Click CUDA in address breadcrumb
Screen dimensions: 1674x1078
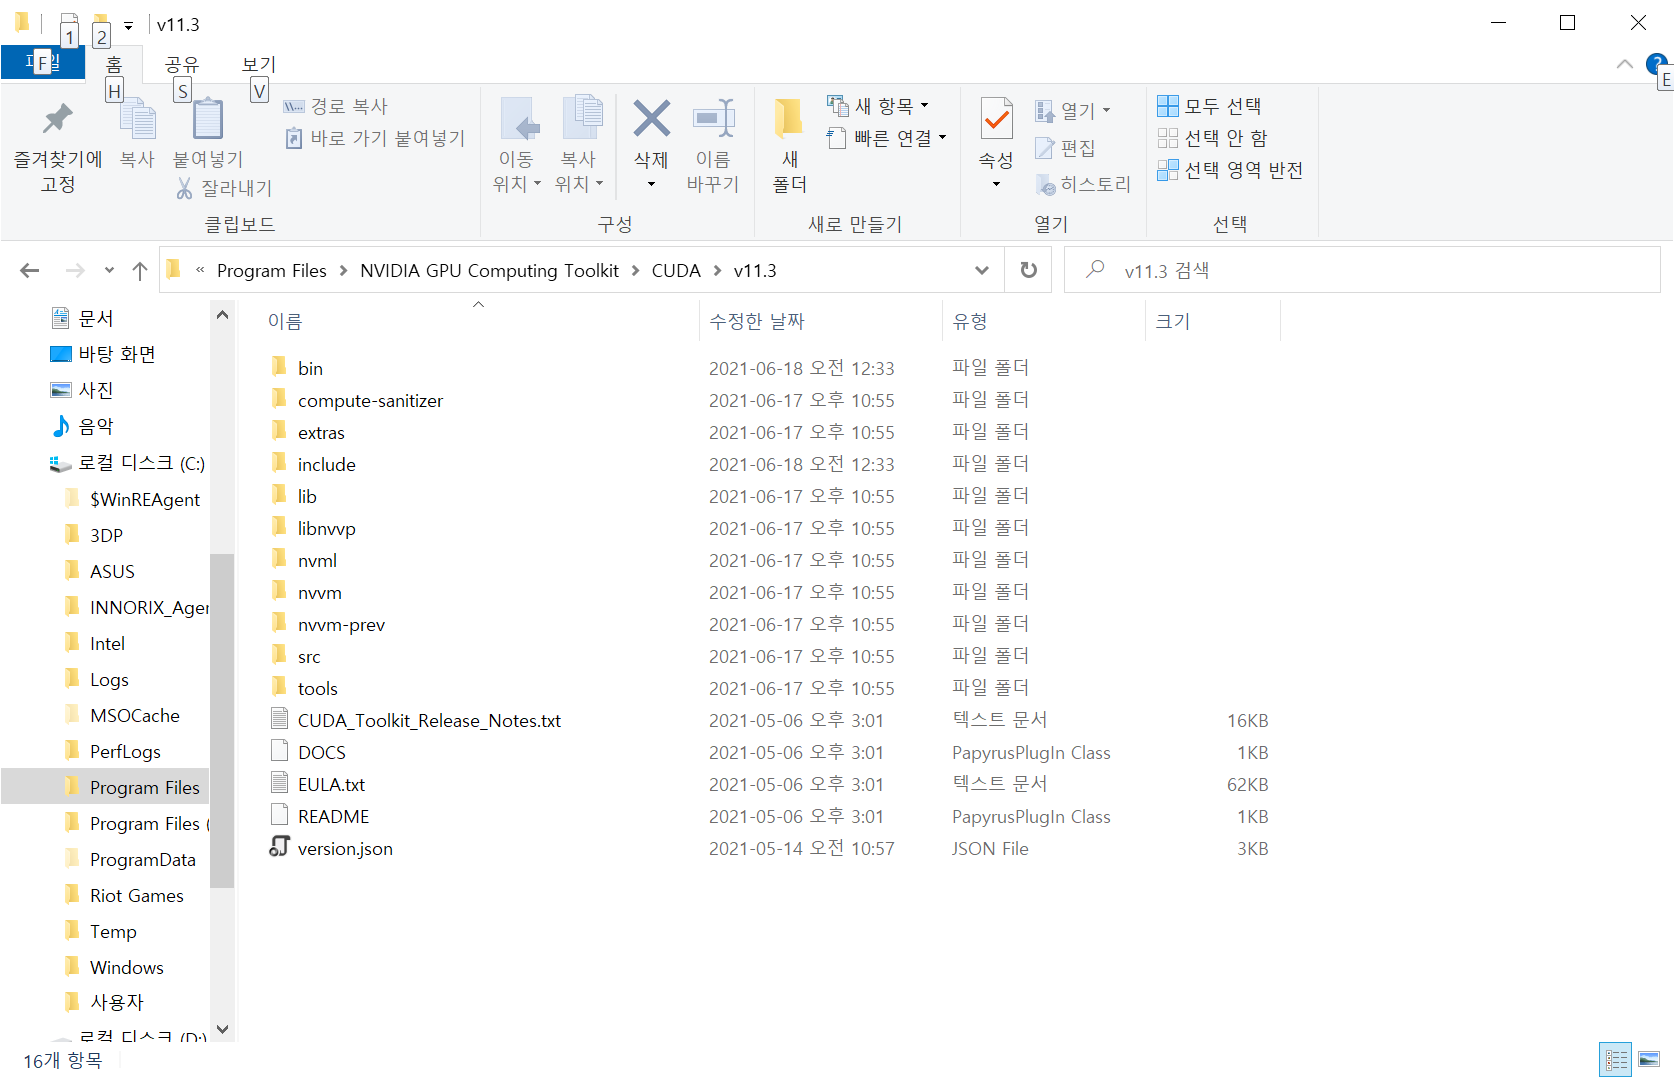point(676,271)
